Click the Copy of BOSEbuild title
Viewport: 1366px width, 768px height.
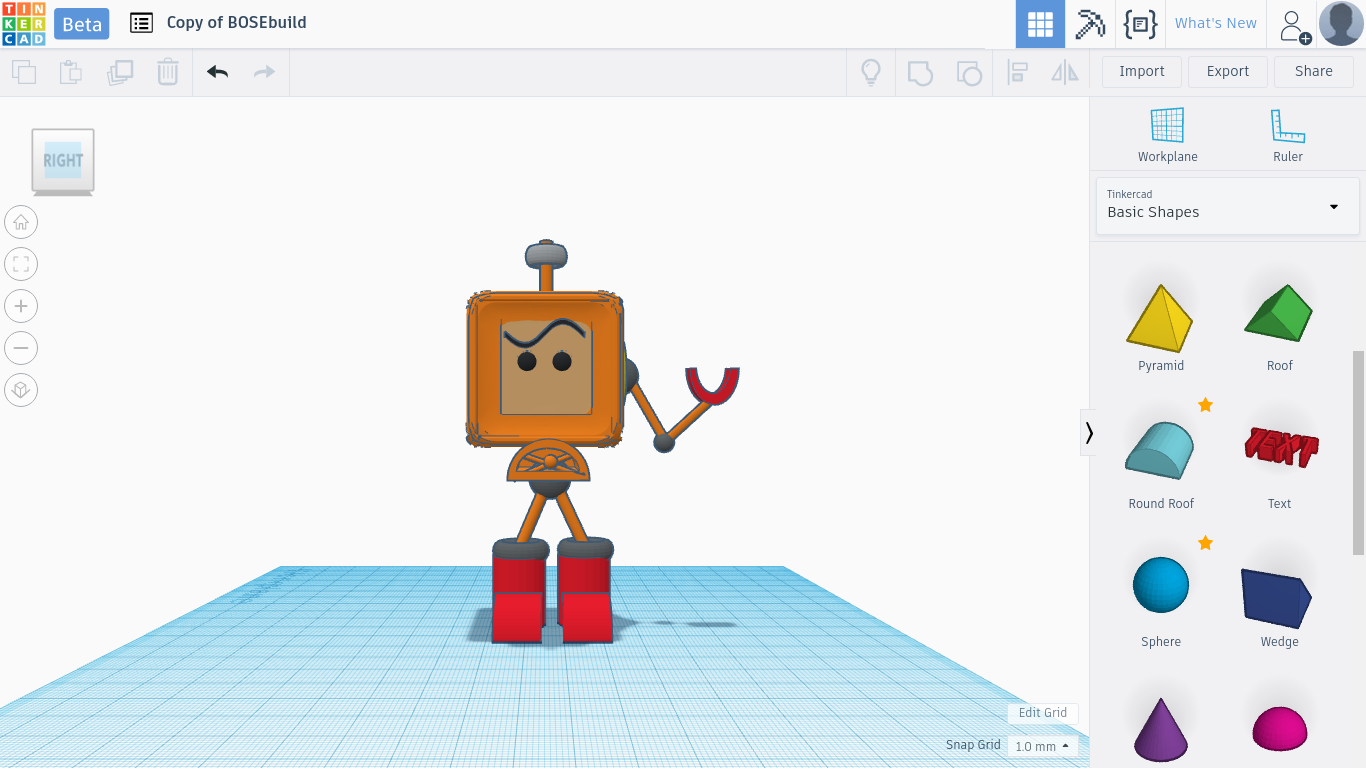coord(236,22)
